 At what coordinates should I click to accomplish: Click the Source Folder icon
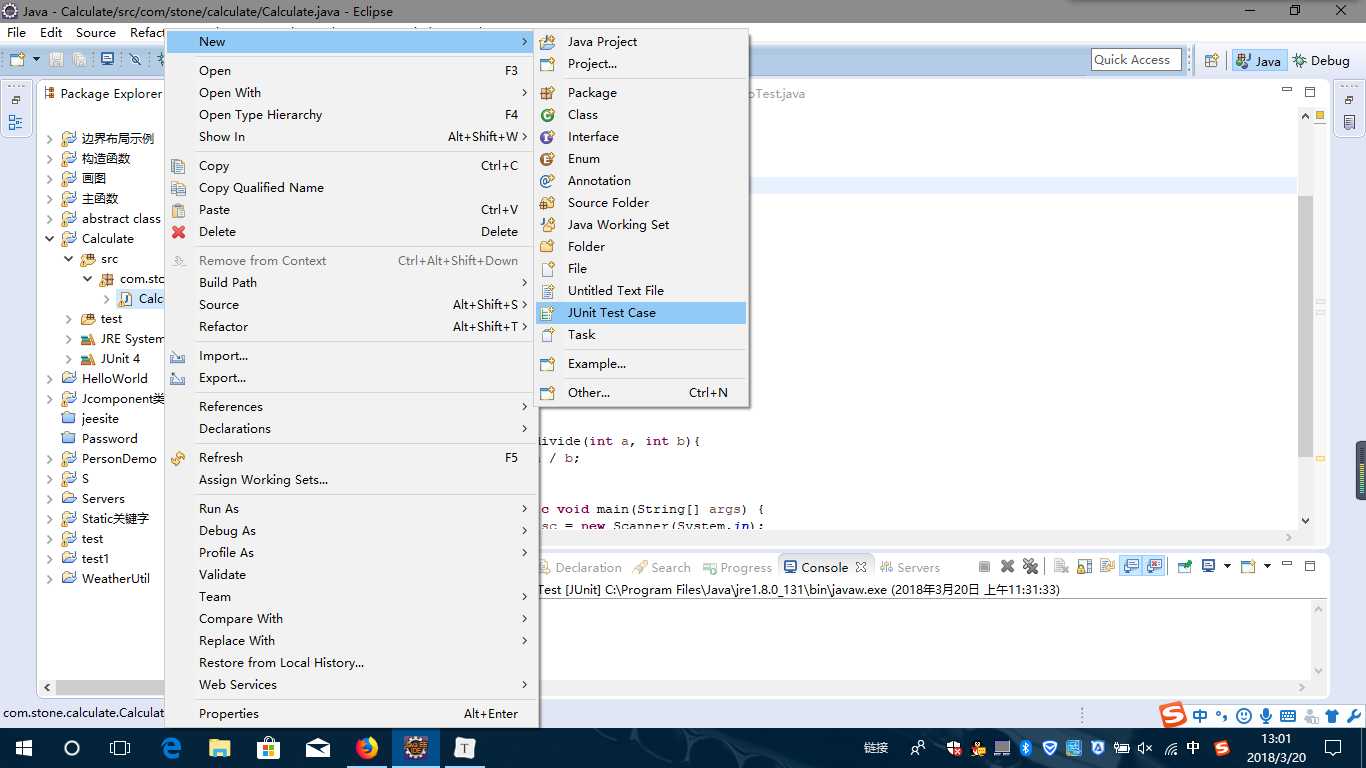point(547,203)
